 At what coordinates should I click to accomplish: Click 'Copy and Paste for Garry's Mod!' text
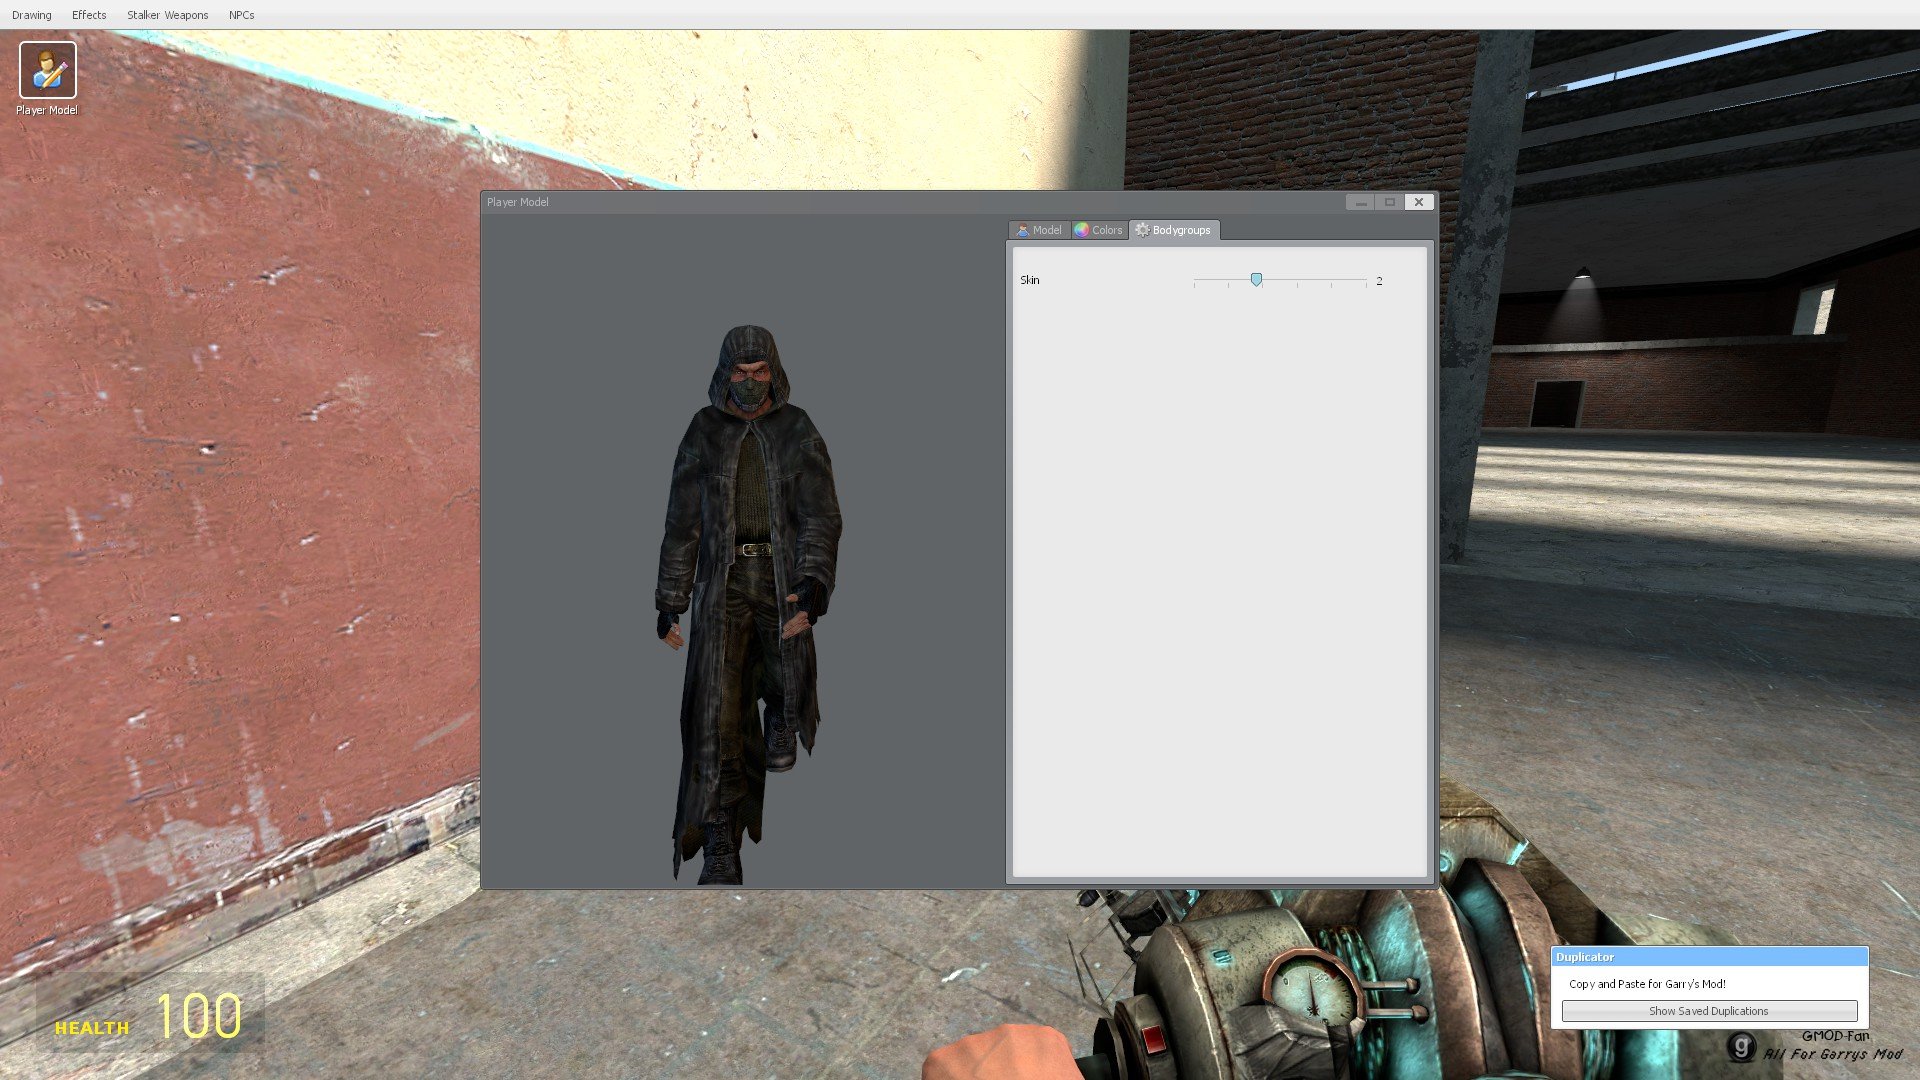(1647, 984)
